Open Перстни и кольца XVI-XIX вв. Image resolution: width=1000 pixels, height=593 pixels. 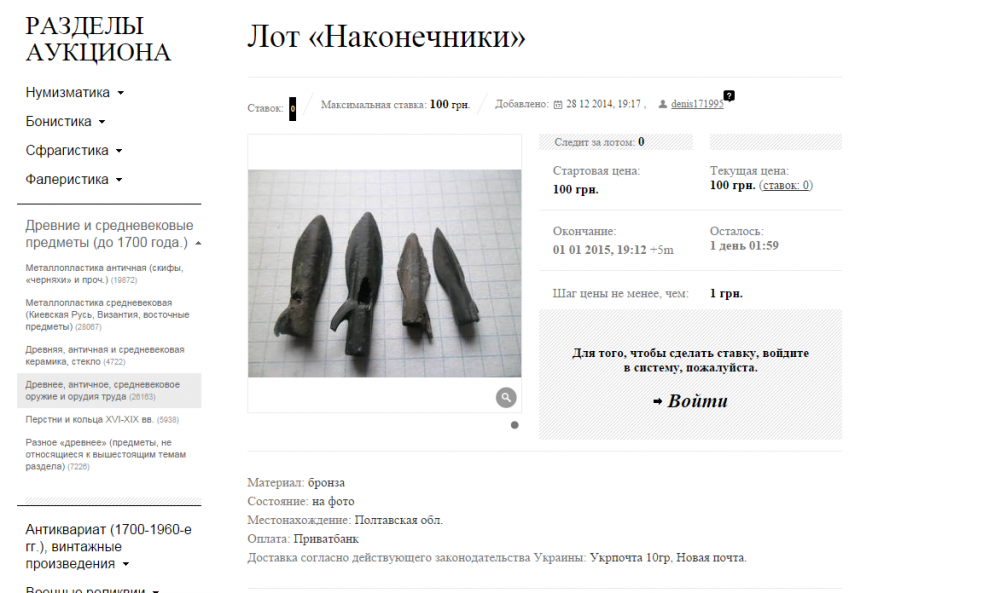[x=102, y=420]
